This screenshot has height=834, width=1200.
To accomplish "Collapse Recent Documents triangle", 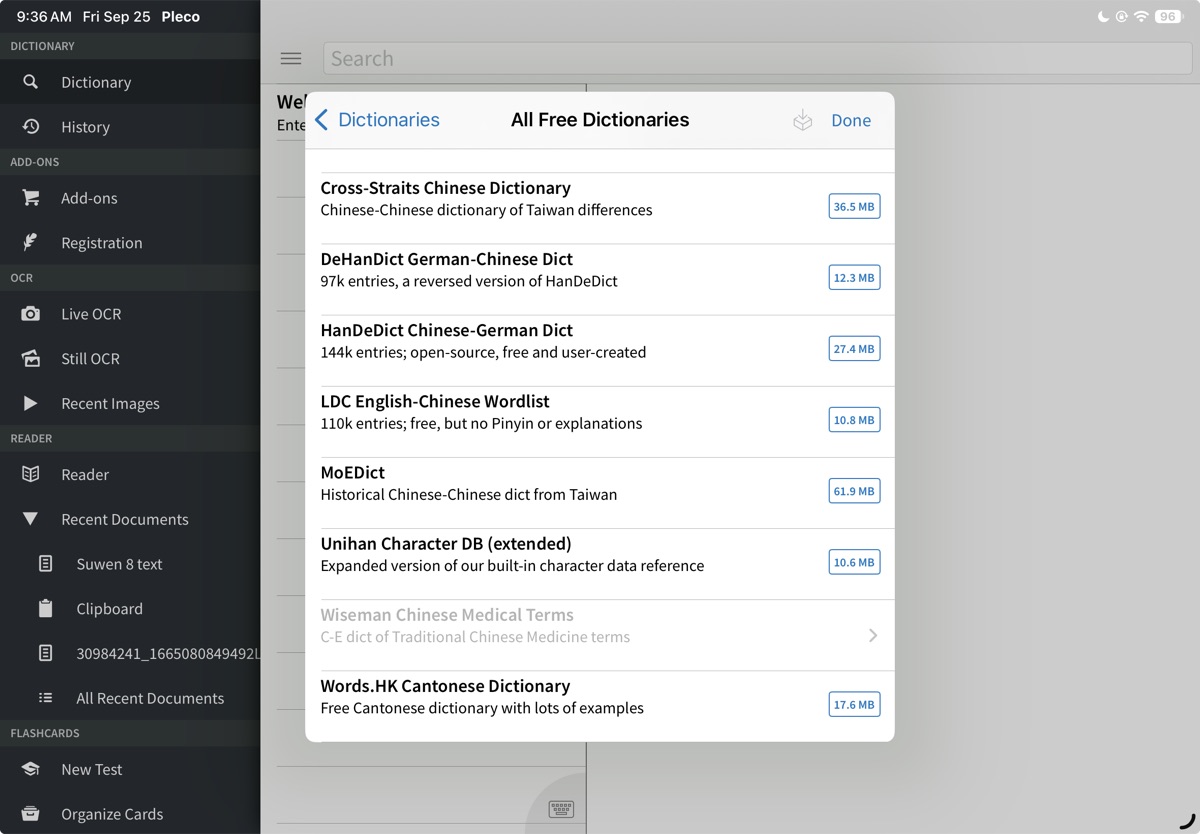I will [31, 519].
